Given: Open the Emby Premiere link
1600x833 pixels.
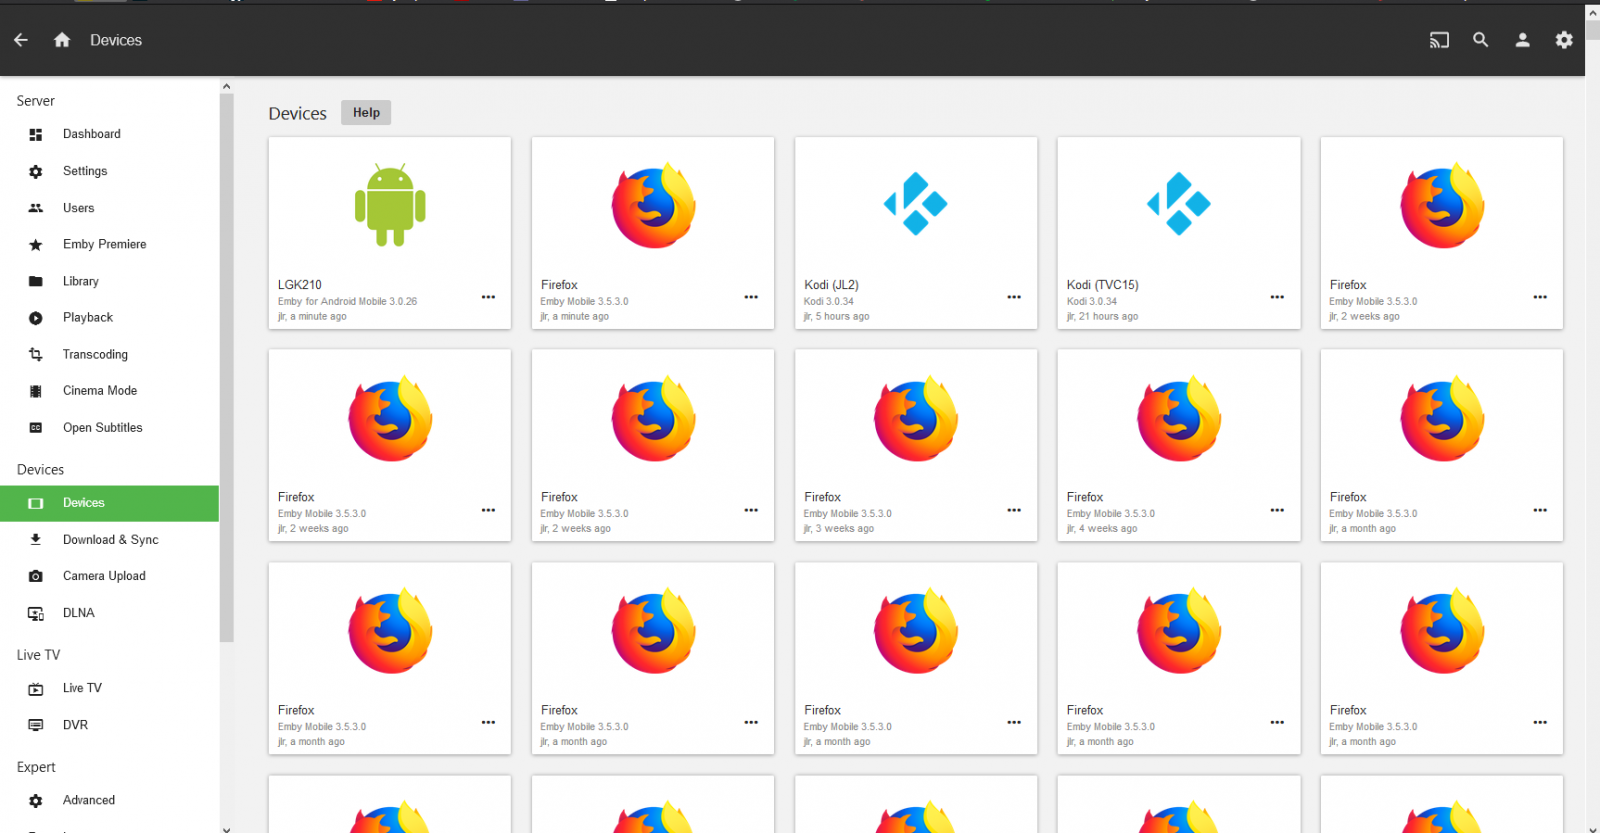Looking at the screenshot, I should pyautogui.click(x=104, y=244).
